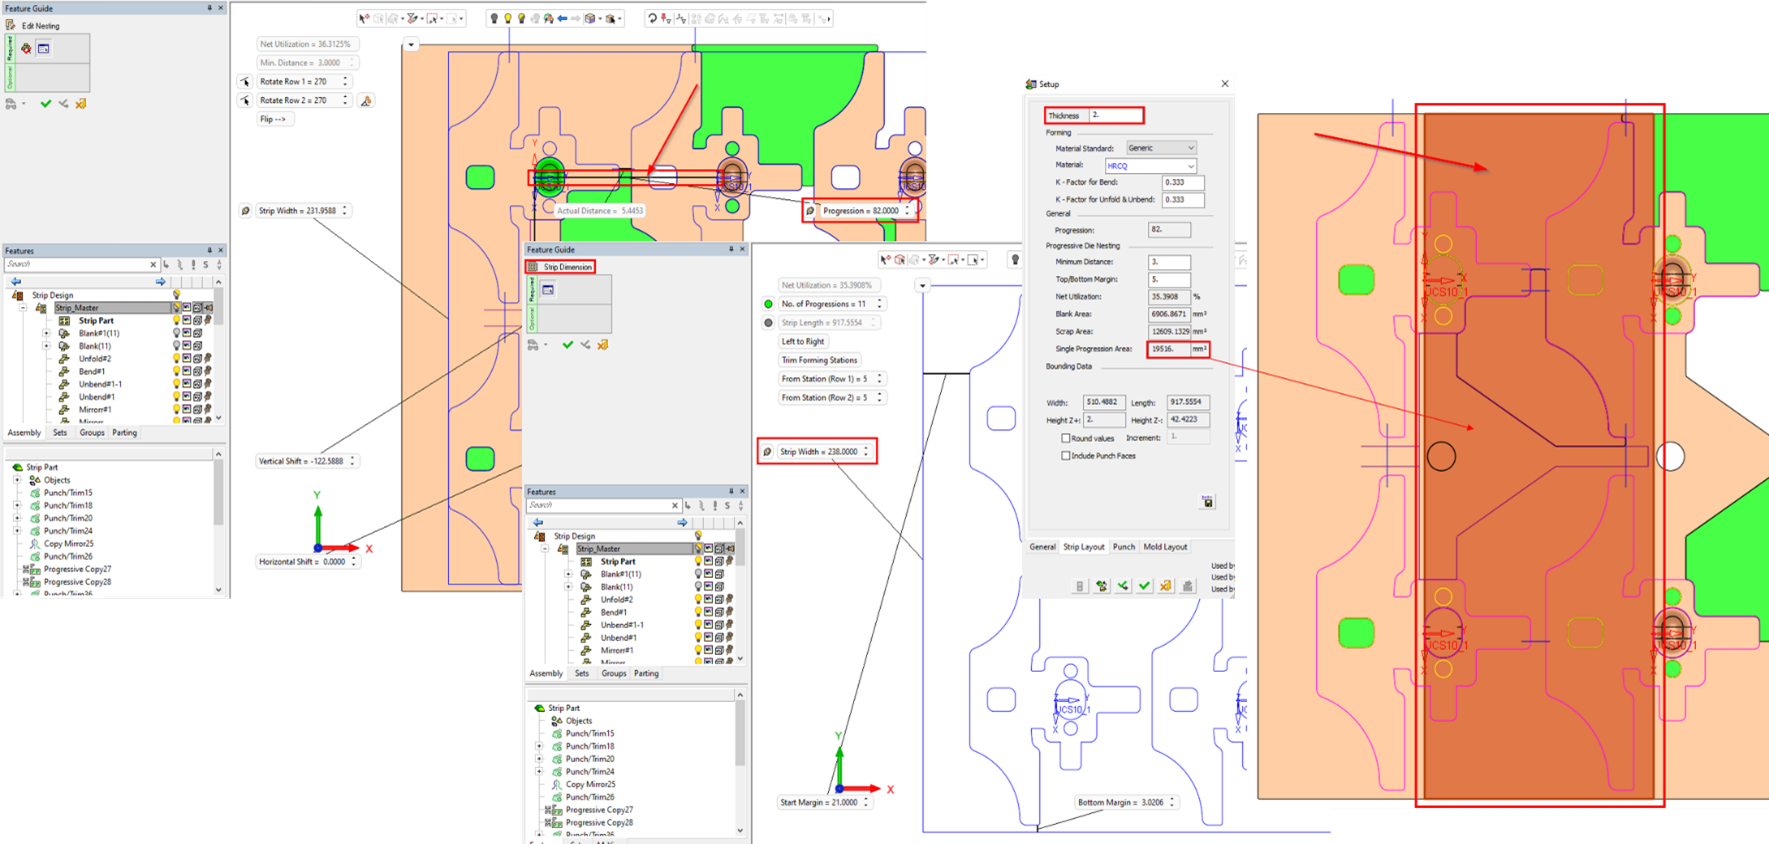Viewport: 1769px width, 844px height.
Task: Click the Thickness input field
Action: (1115, 115)
